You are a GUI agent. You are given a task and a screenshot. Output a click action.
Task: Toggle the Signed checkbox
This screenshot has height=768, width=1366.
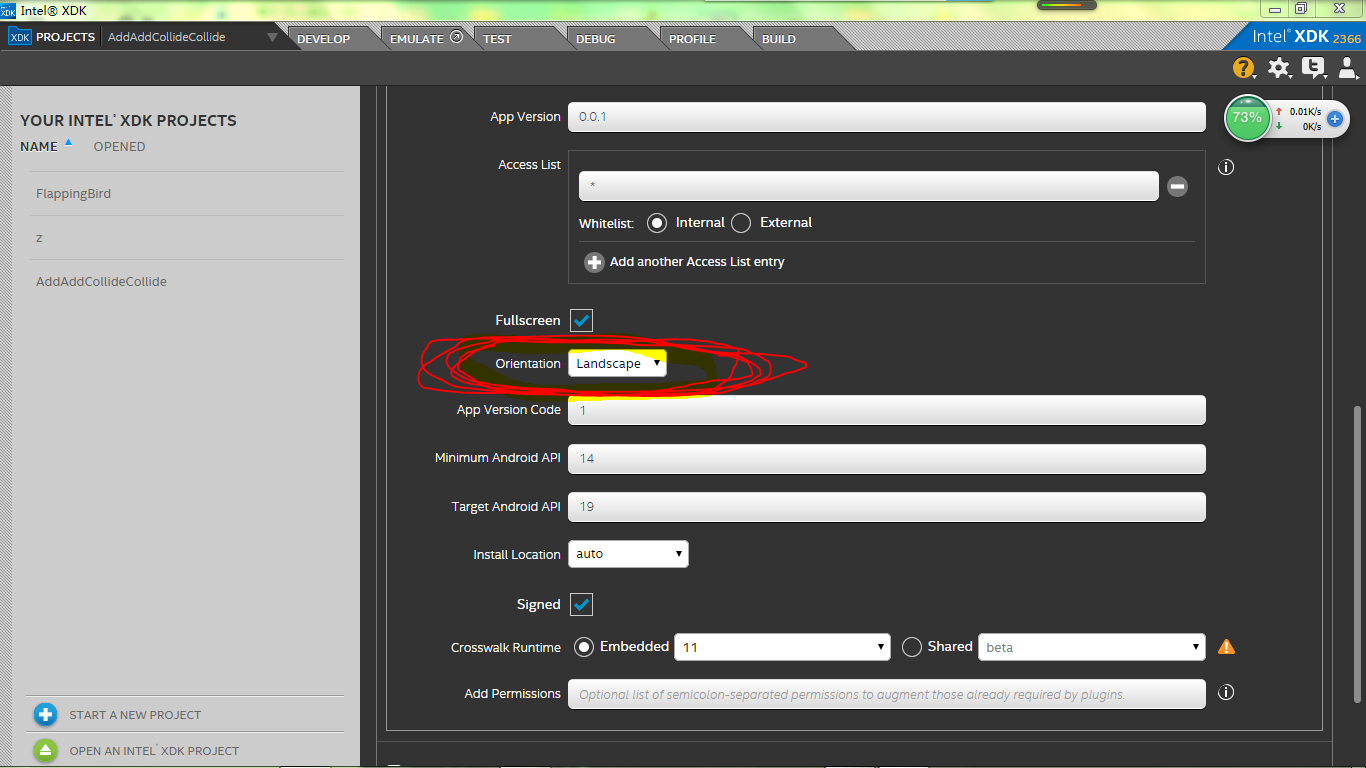(x=581, y=604)
